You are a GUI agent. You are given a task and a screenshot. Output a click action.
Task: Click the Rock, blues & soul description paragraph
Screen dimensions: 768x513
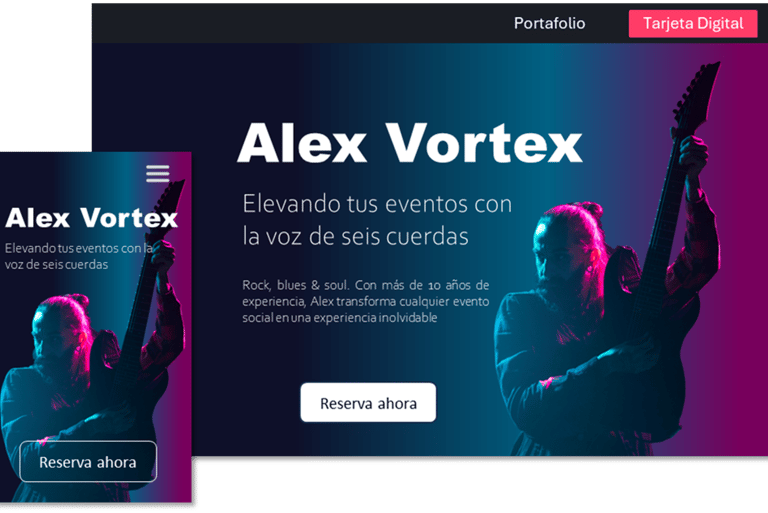tap(365, 301)
